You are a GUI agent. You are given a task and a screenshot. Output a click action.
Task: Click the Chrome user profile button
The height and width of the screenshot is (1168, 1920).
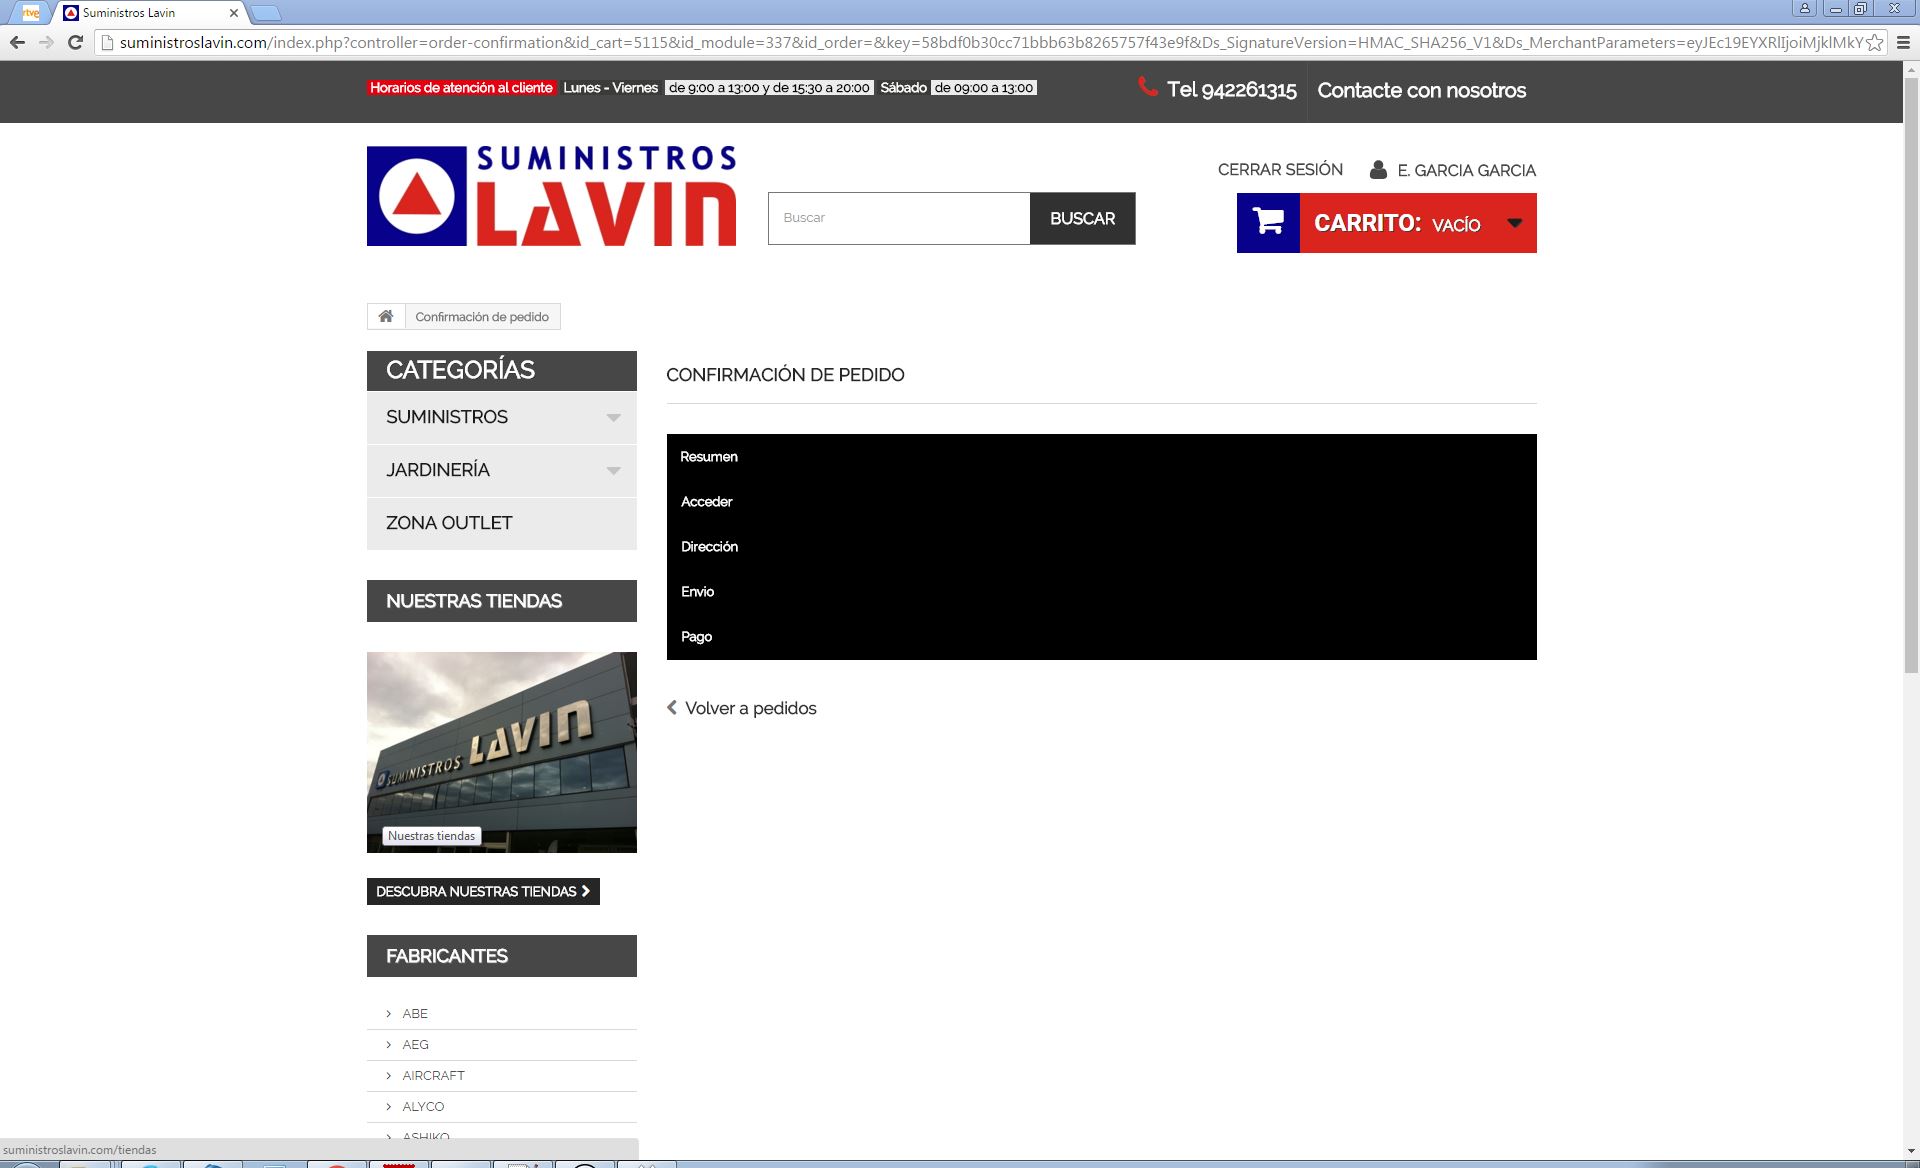1805,8
